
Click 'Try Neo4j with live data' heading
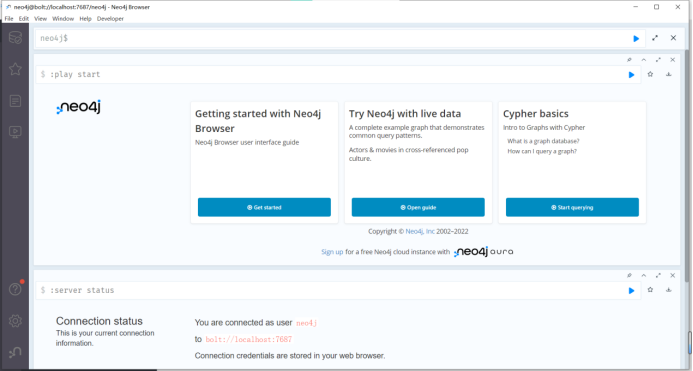(x=405, y=114)
